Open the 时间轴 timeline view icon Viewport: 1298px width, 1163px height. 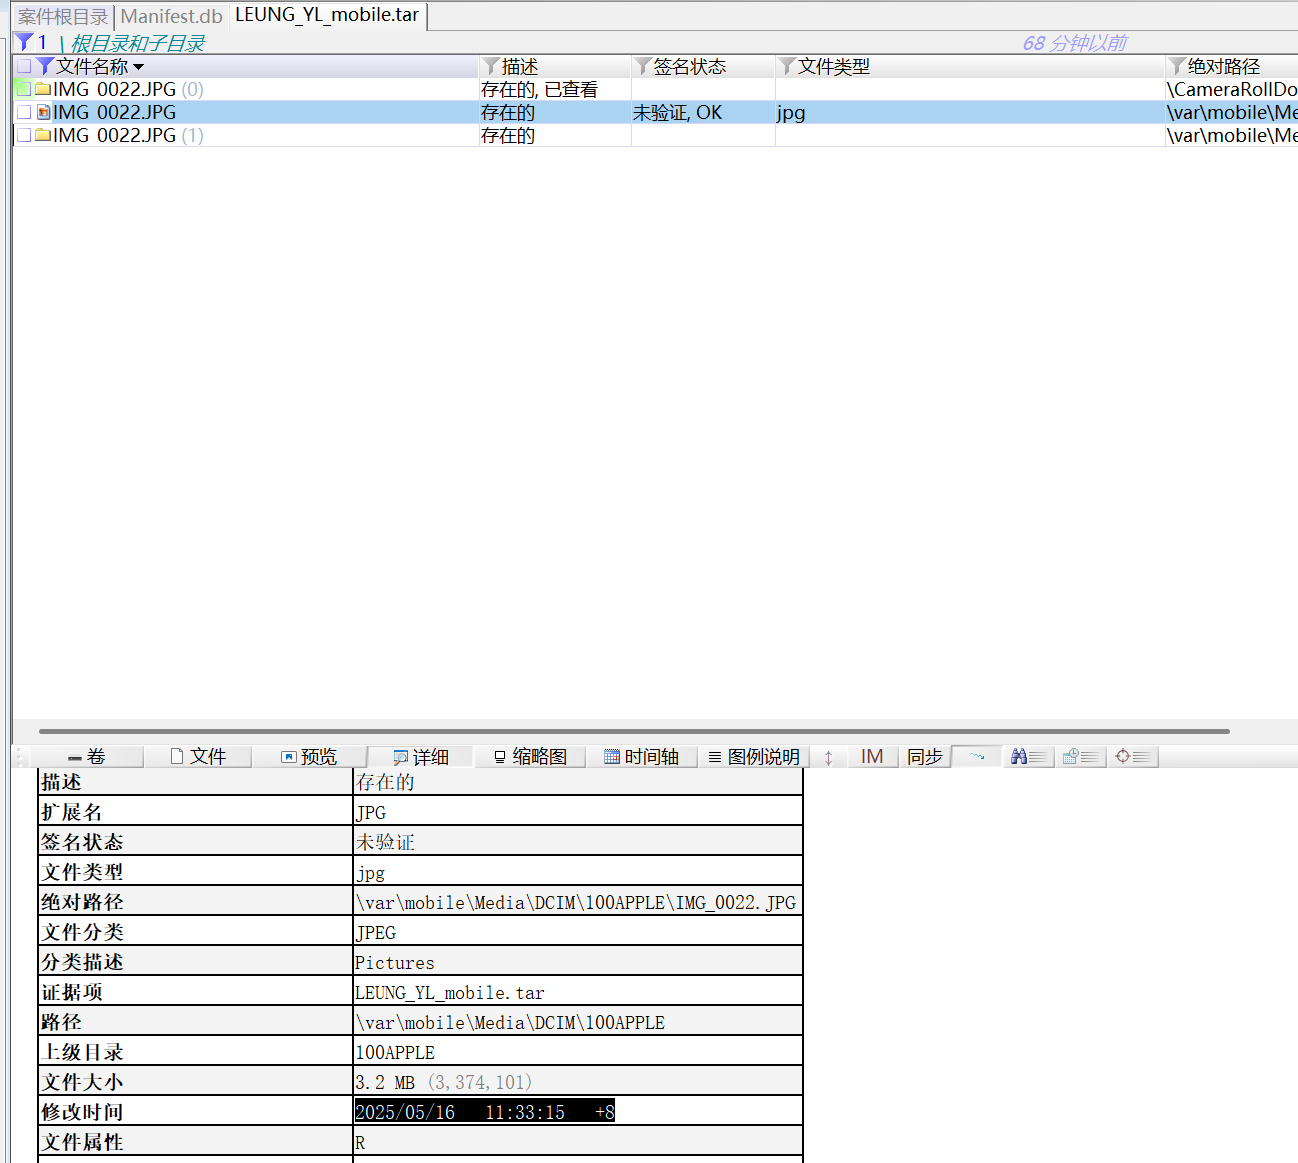tap(643, 756)
